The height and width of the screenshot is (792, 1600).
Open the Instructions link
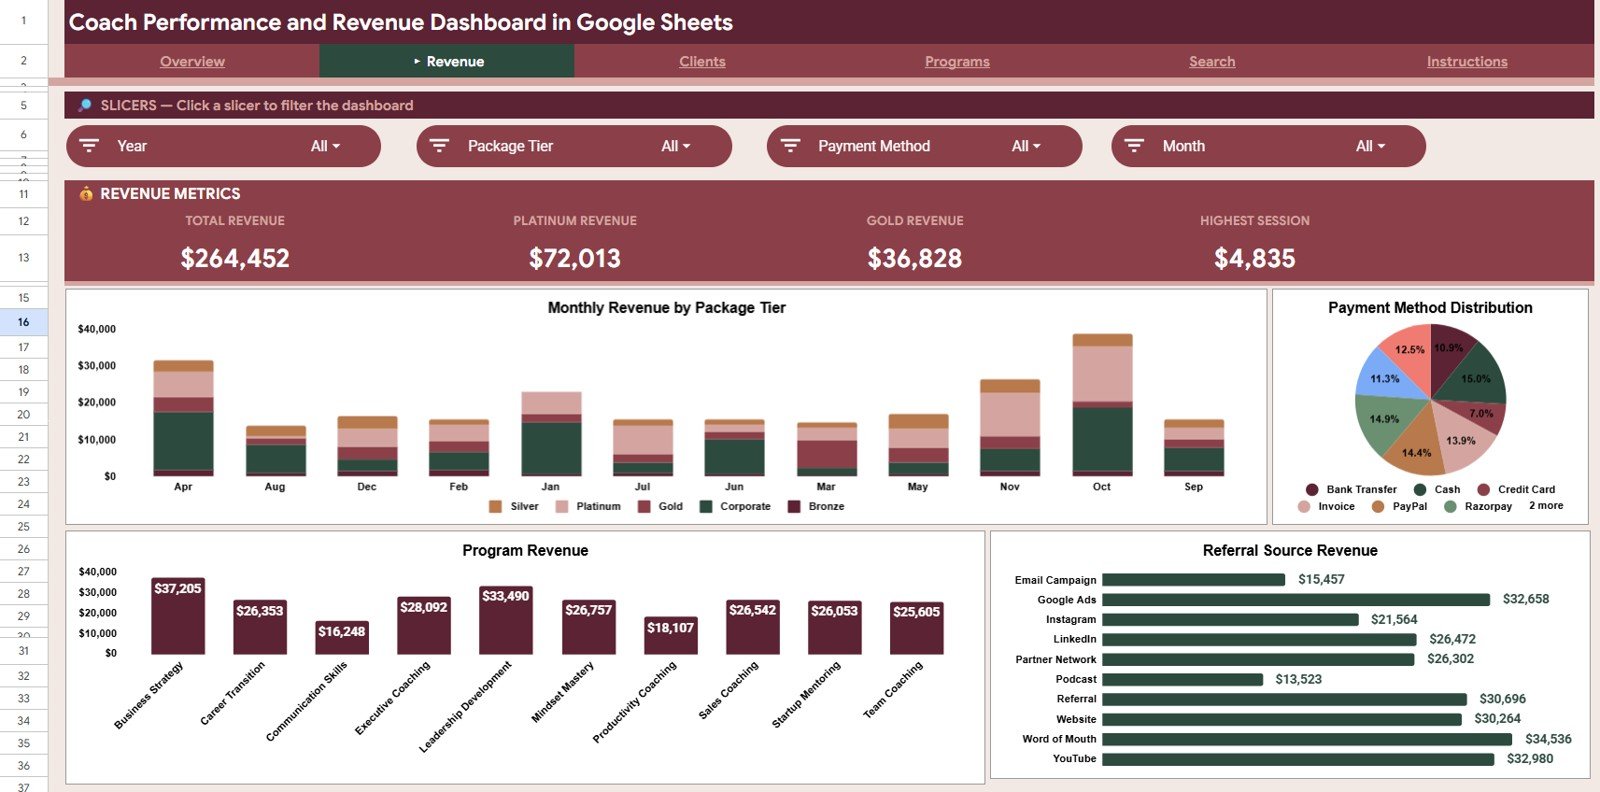click(x=1467, y=61)
